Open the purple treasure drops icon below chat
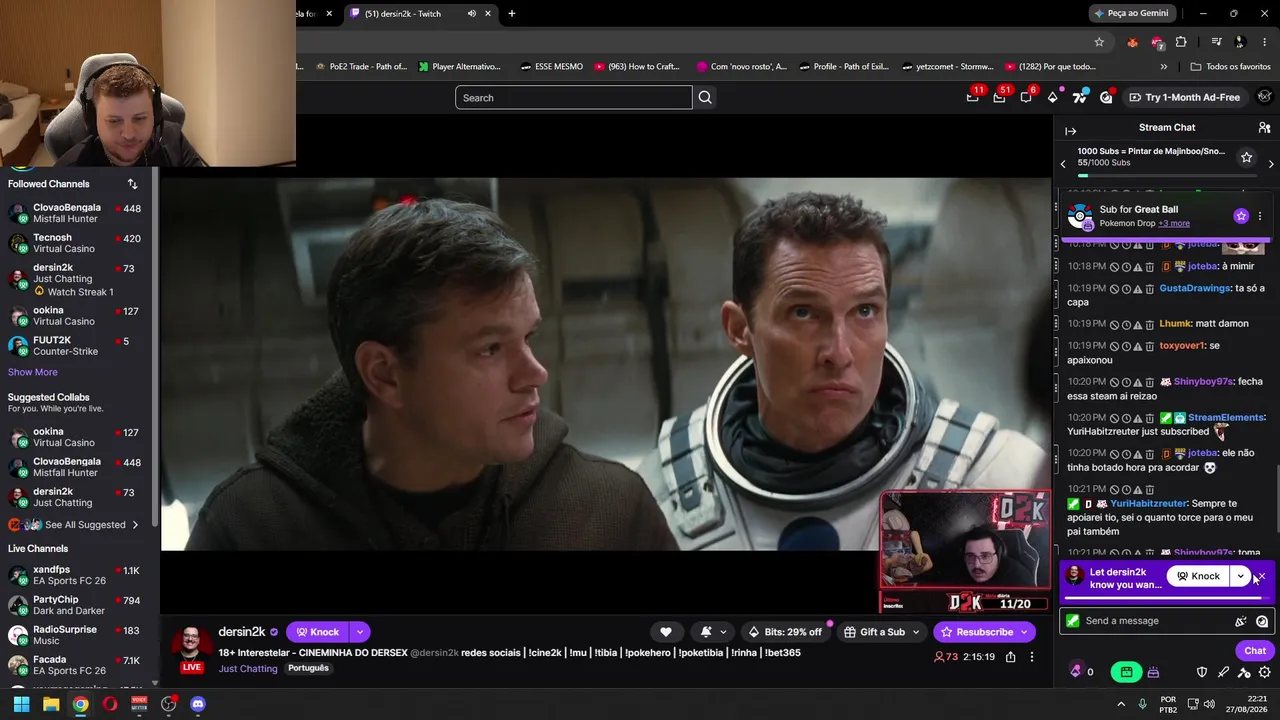The width and height of the screenshot is (1280, 720). [1153, 672]
